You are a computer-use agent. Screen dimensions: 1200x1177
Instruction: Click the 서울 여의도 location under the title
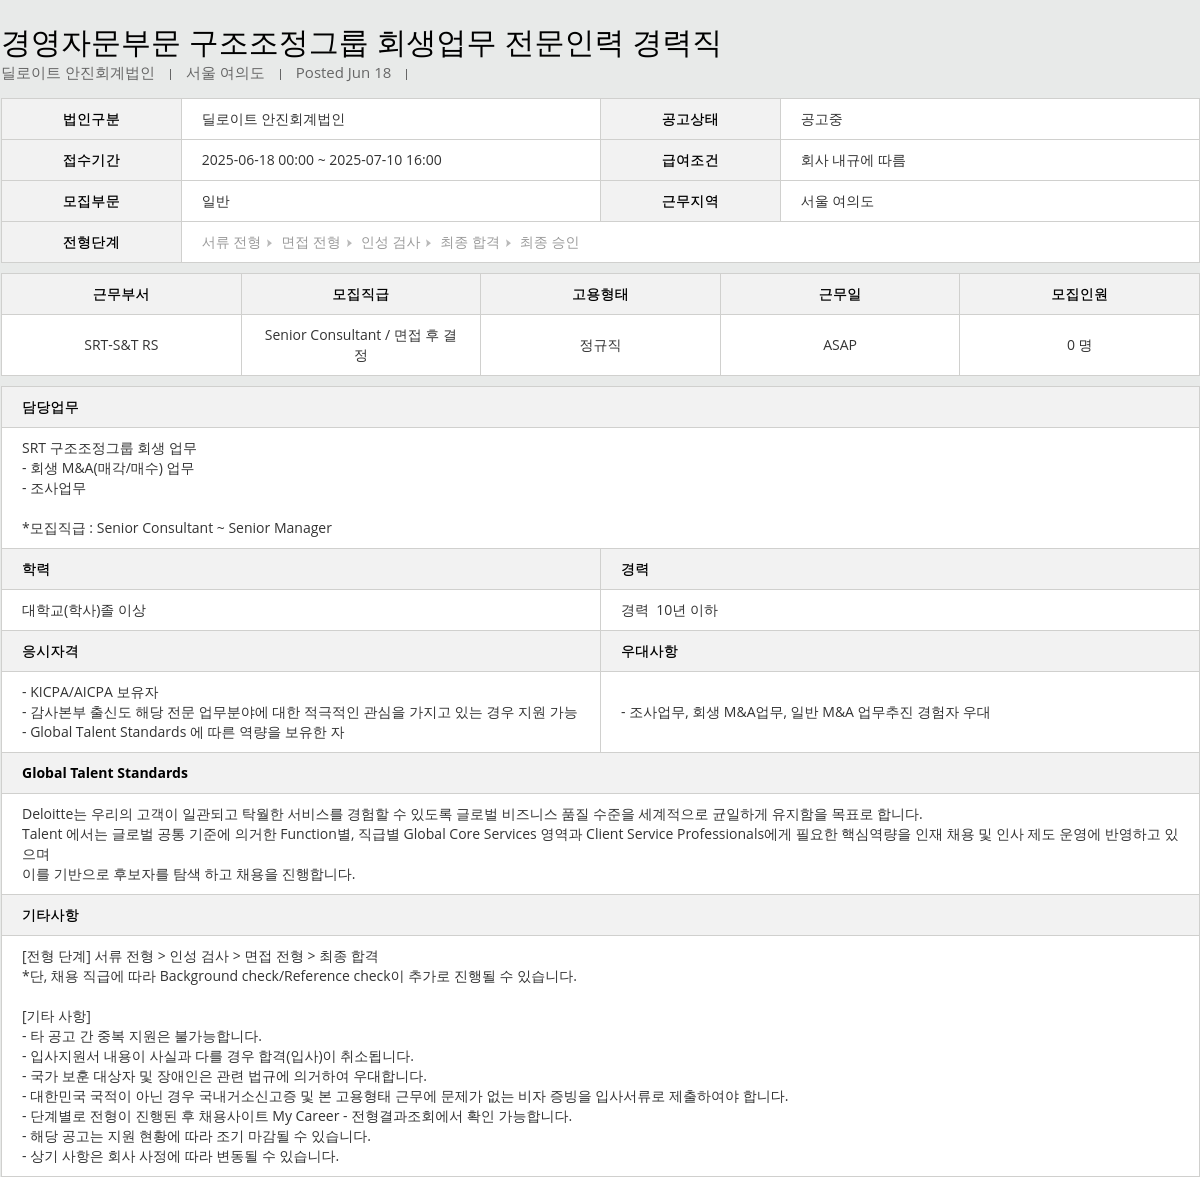225,73
